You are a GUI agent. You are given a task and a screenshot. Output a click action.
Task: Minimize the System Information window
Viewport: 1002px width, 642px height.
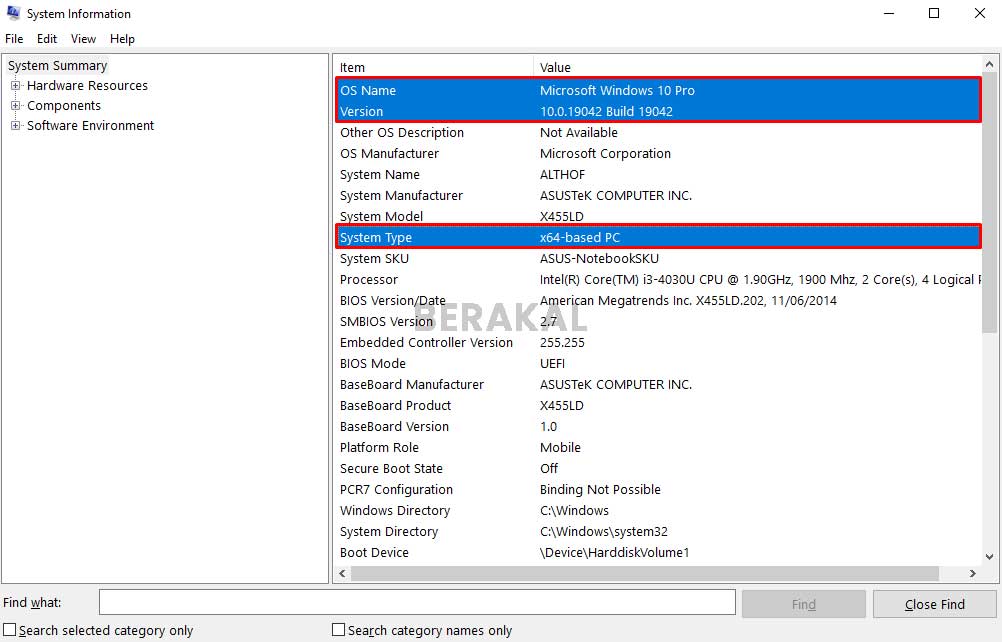[x=888, y=13]
